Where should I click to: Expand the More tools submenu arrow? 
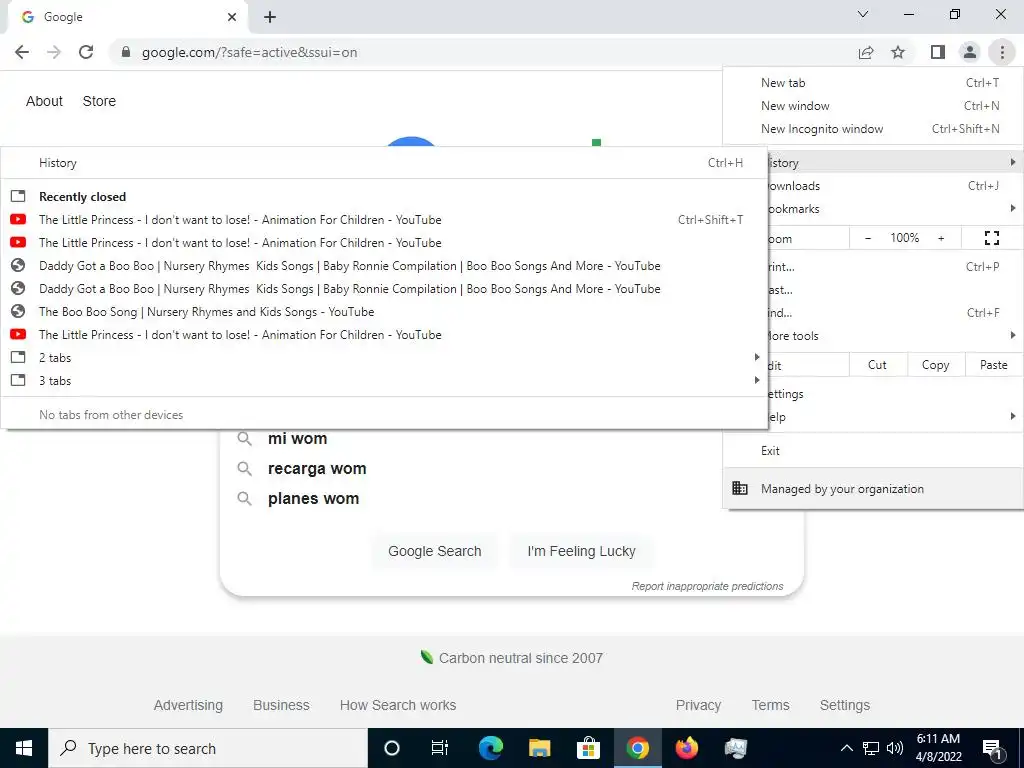point(1012,335)
